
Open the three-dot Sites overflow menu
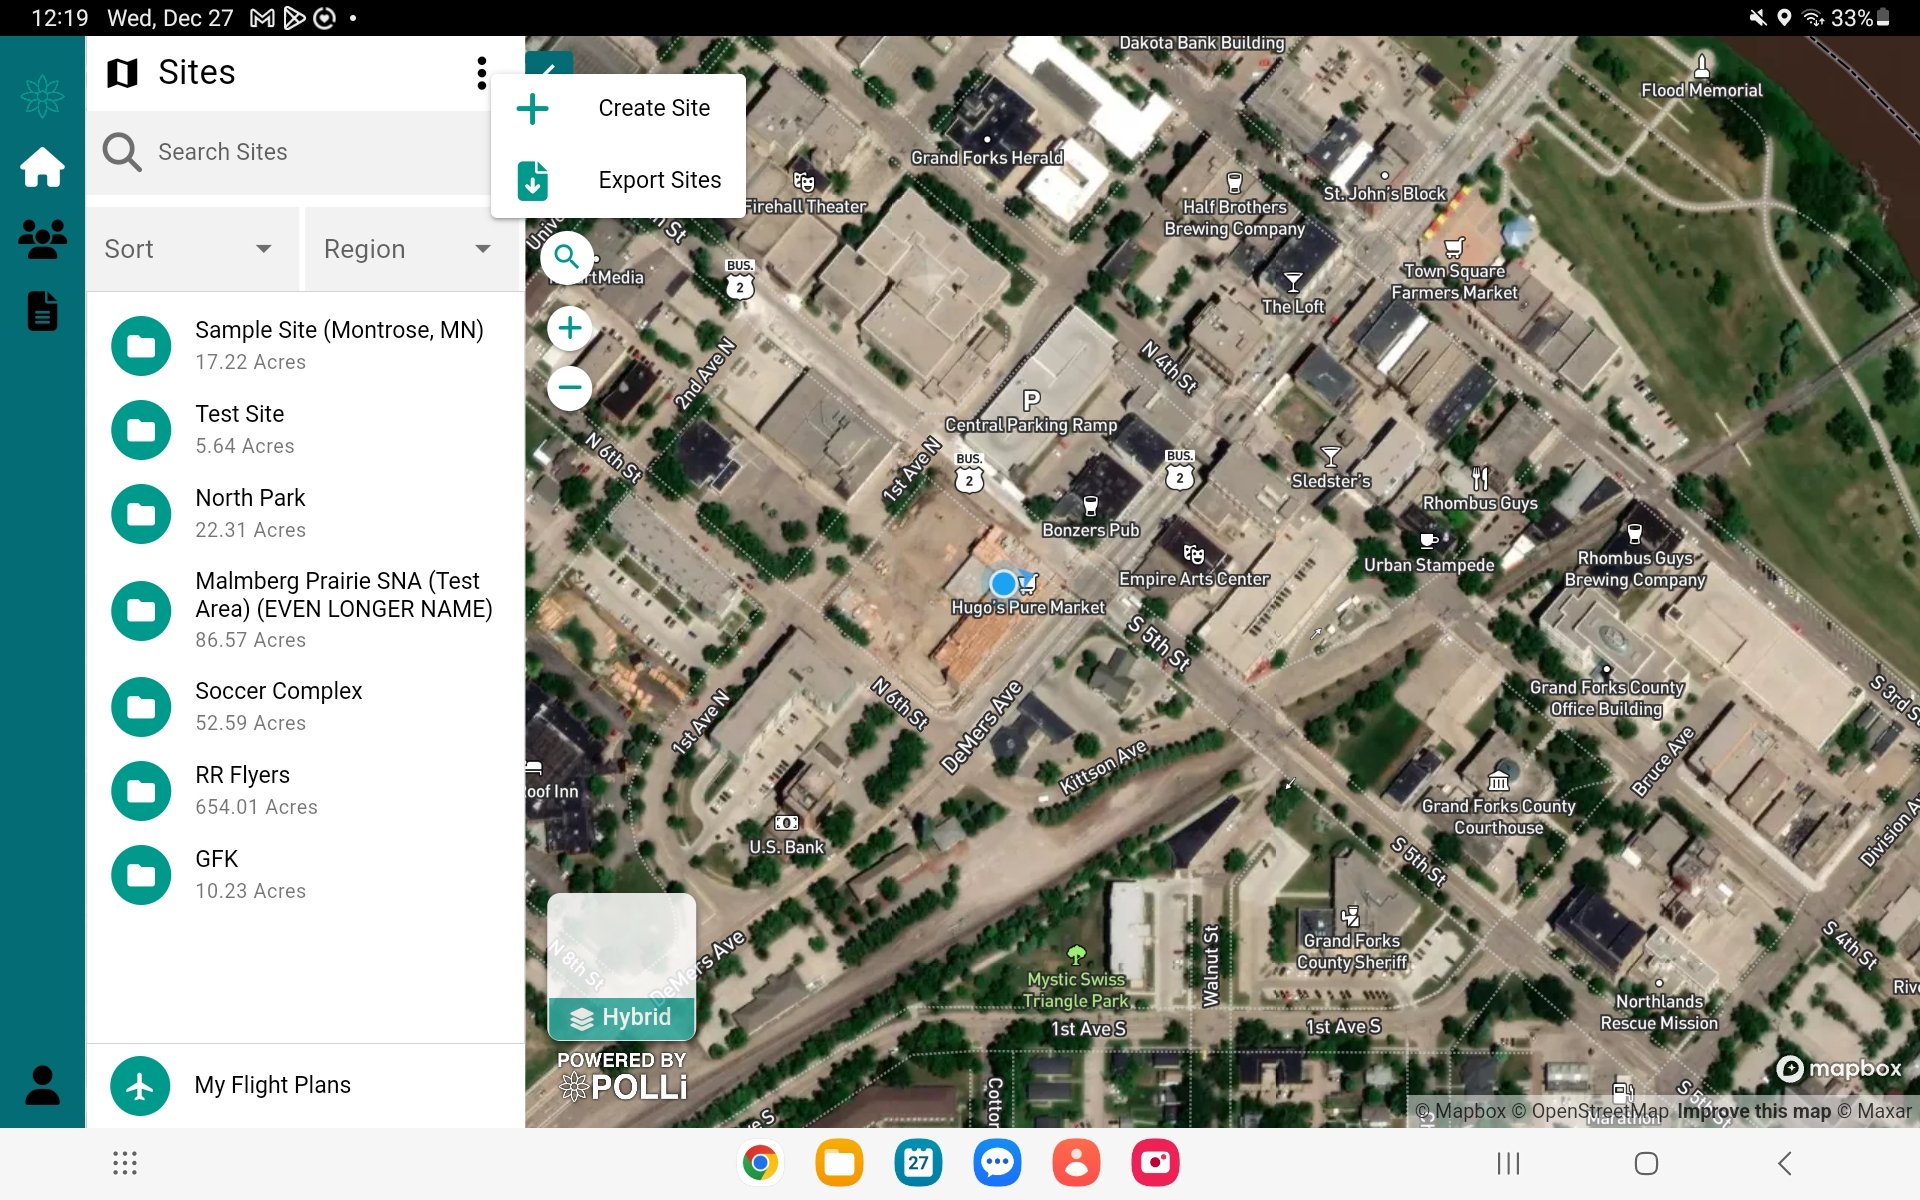coord(482,73)
